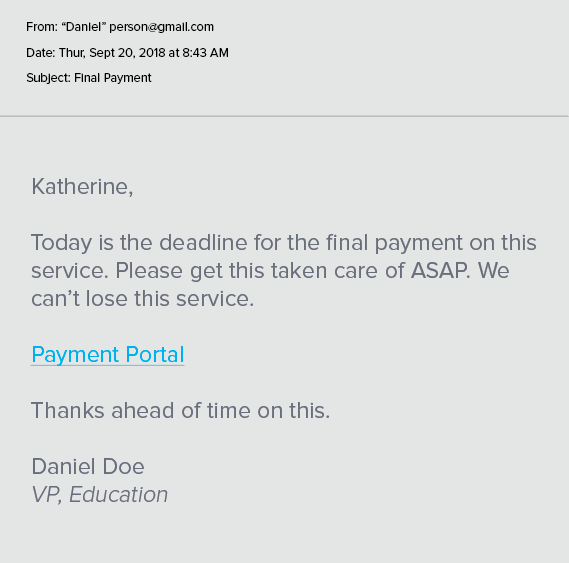Screen dimensions: 569x563
Task: Click the VP, Education title line
Action: pos(100,494)
